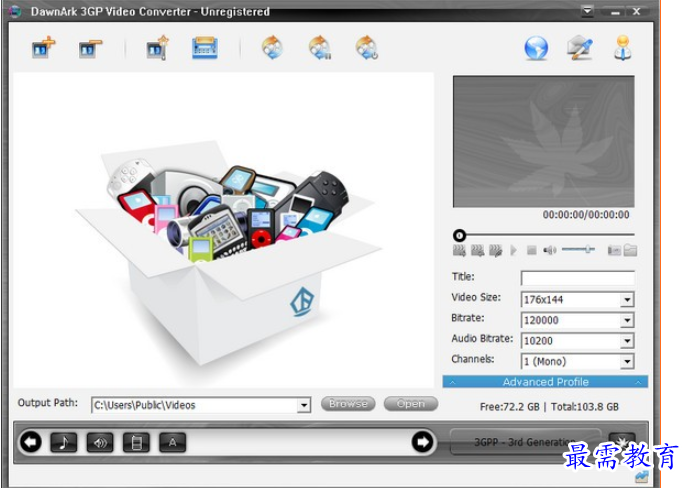This screenshot has height=488, width=687.
Task: Select the mobile phone device category icon
Action: (x=136, y=442)
